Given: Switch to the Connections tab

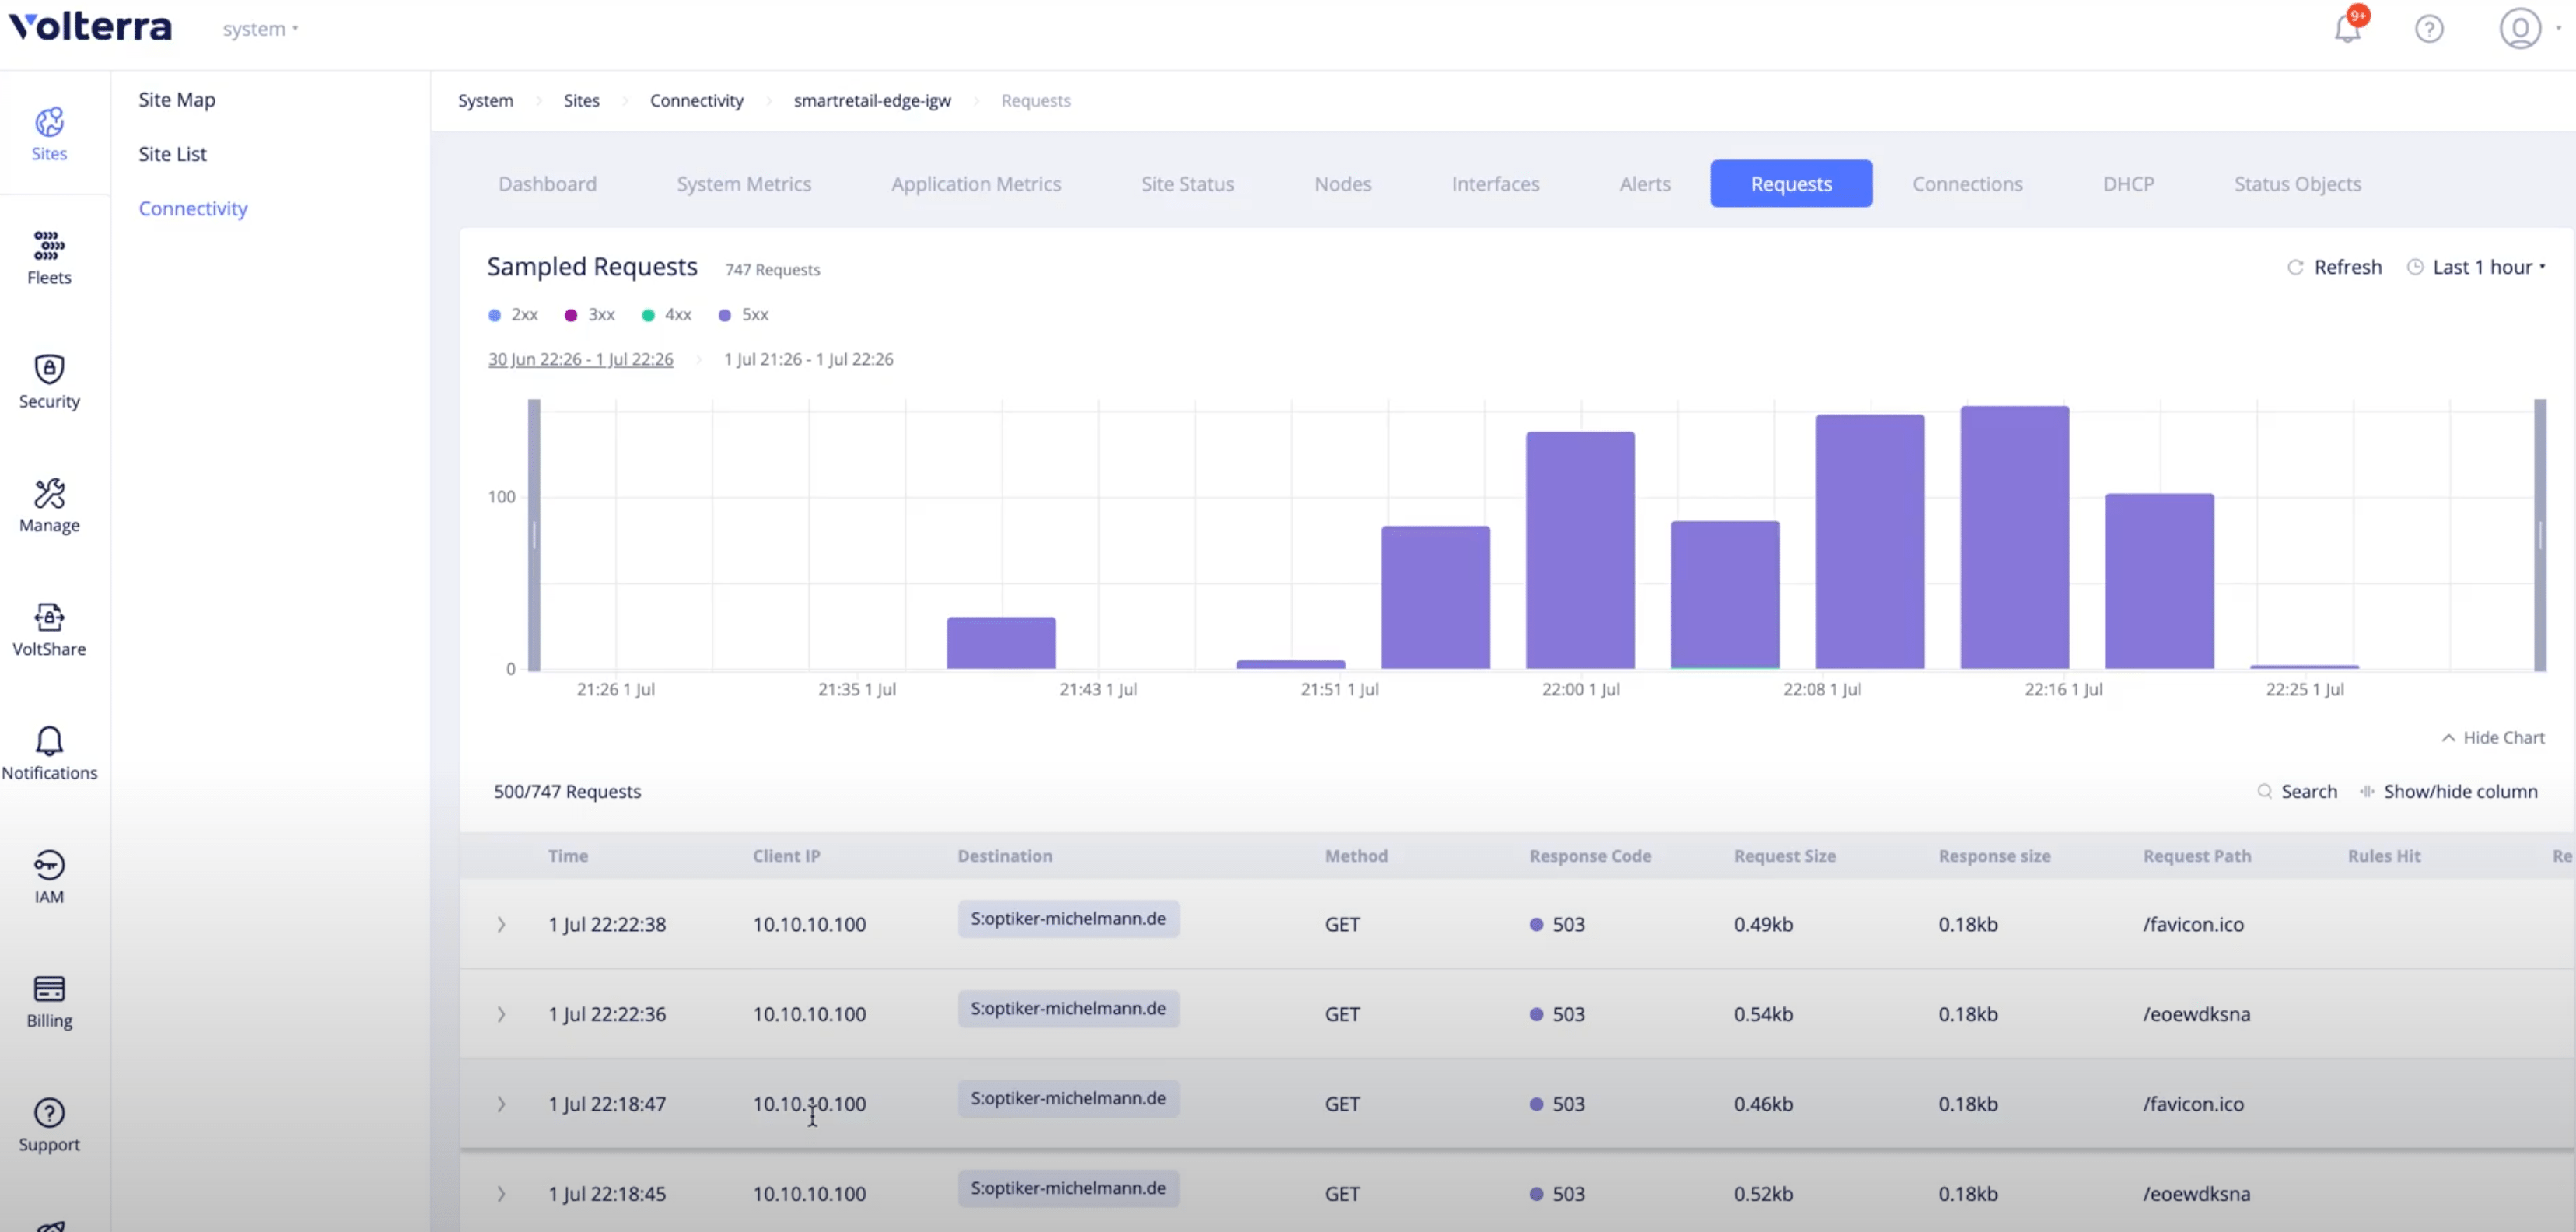Looking at the screenshot, I should pos(1967,183).
